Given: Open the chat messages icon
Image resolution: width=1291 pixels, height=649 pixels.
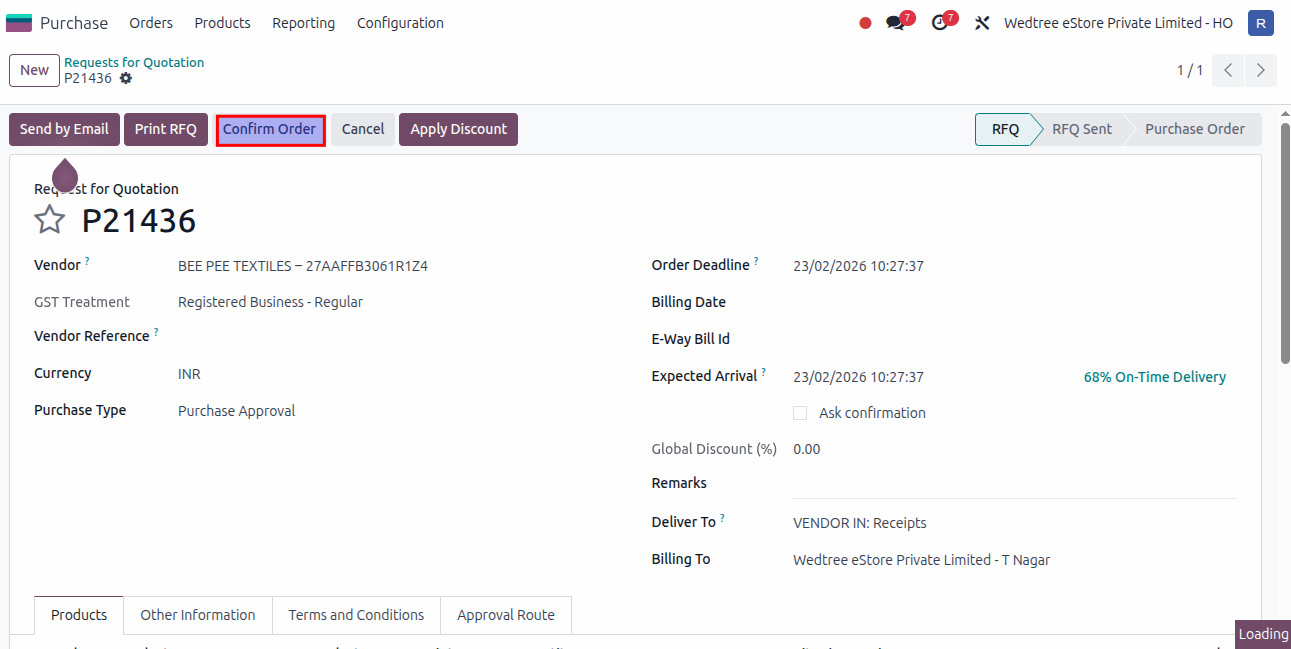Looking at the screenshot, I should point(895,23).
